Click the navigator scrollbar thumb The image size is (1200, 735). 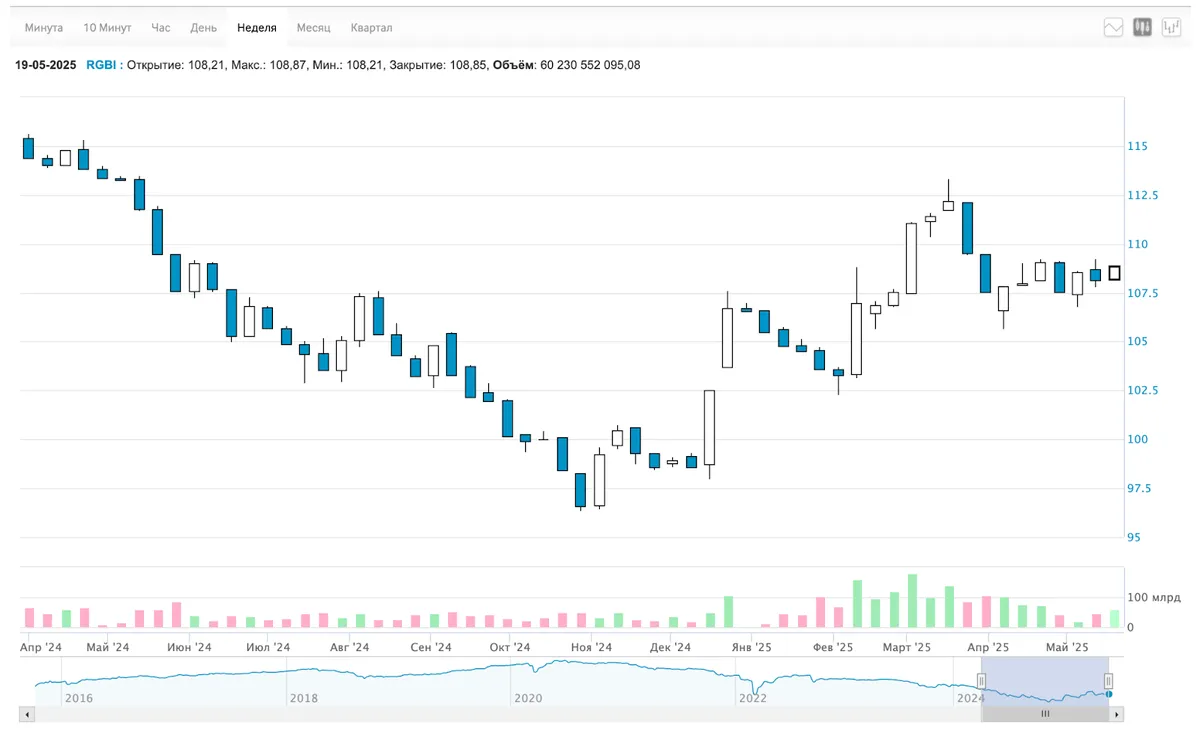coord(1045,714)
